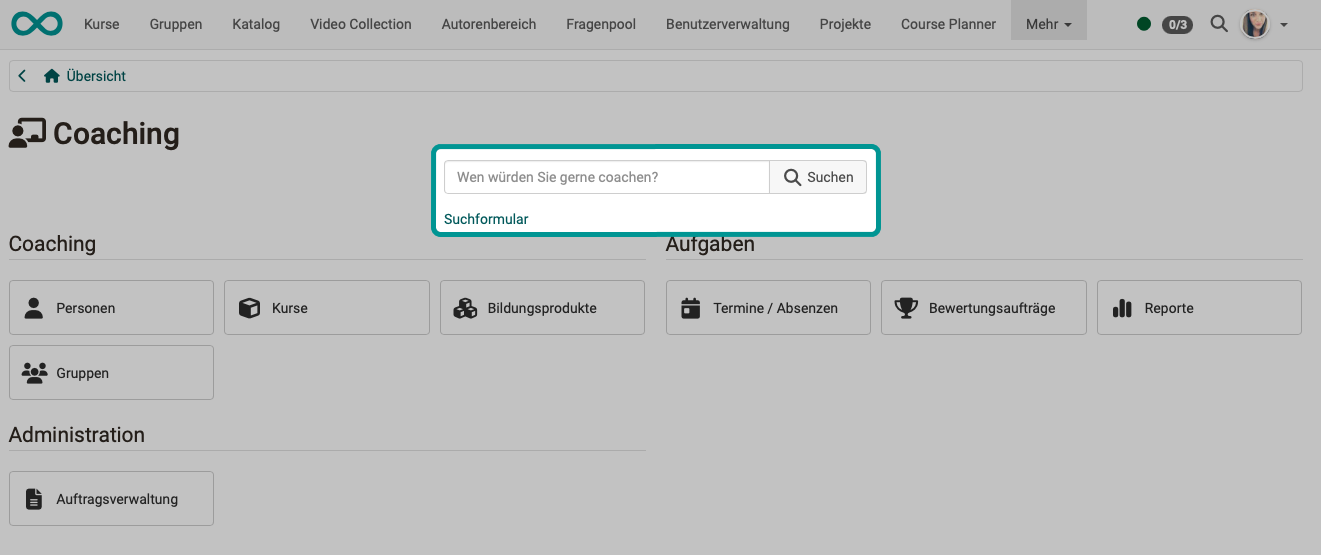Click the green online status indicator
Image resolution: width=1321 pixels, height=555 pixels.
(1144, 24)
